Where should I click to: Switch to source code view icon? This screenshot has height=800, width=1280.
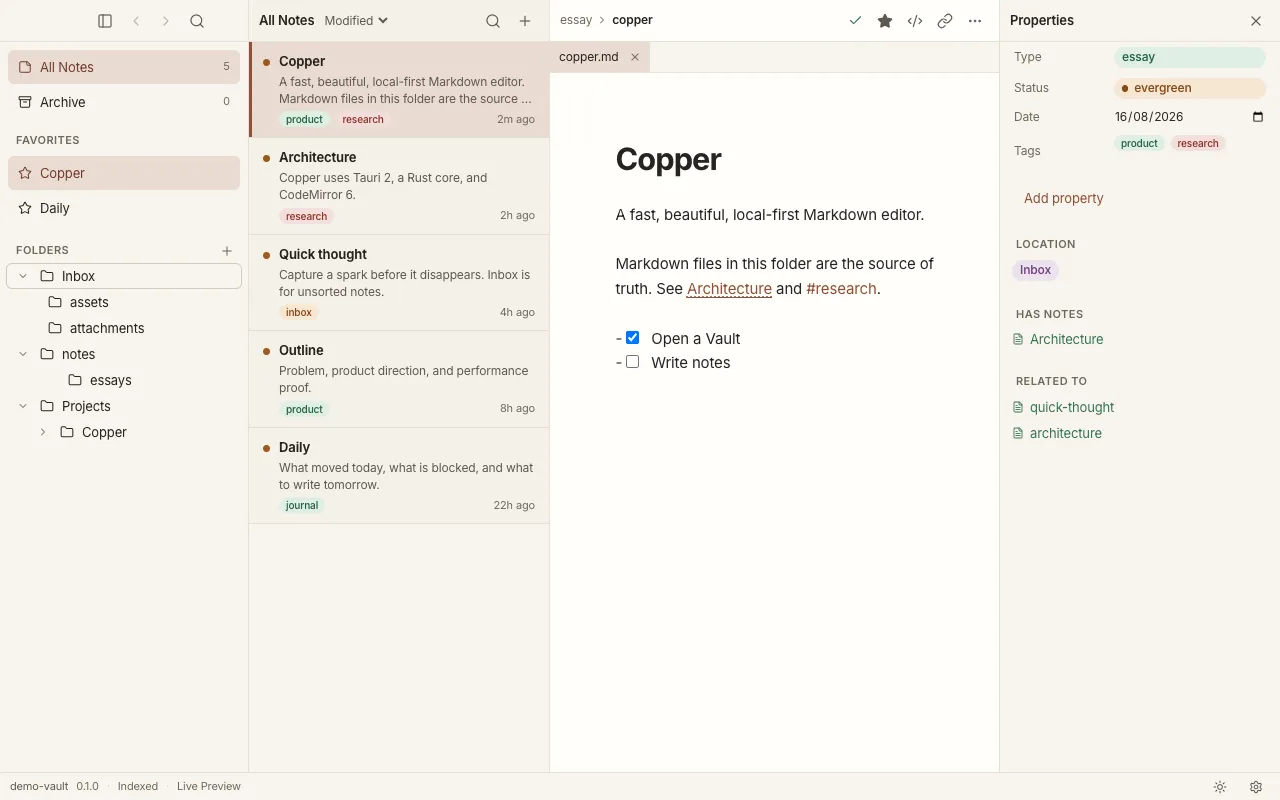915,21
